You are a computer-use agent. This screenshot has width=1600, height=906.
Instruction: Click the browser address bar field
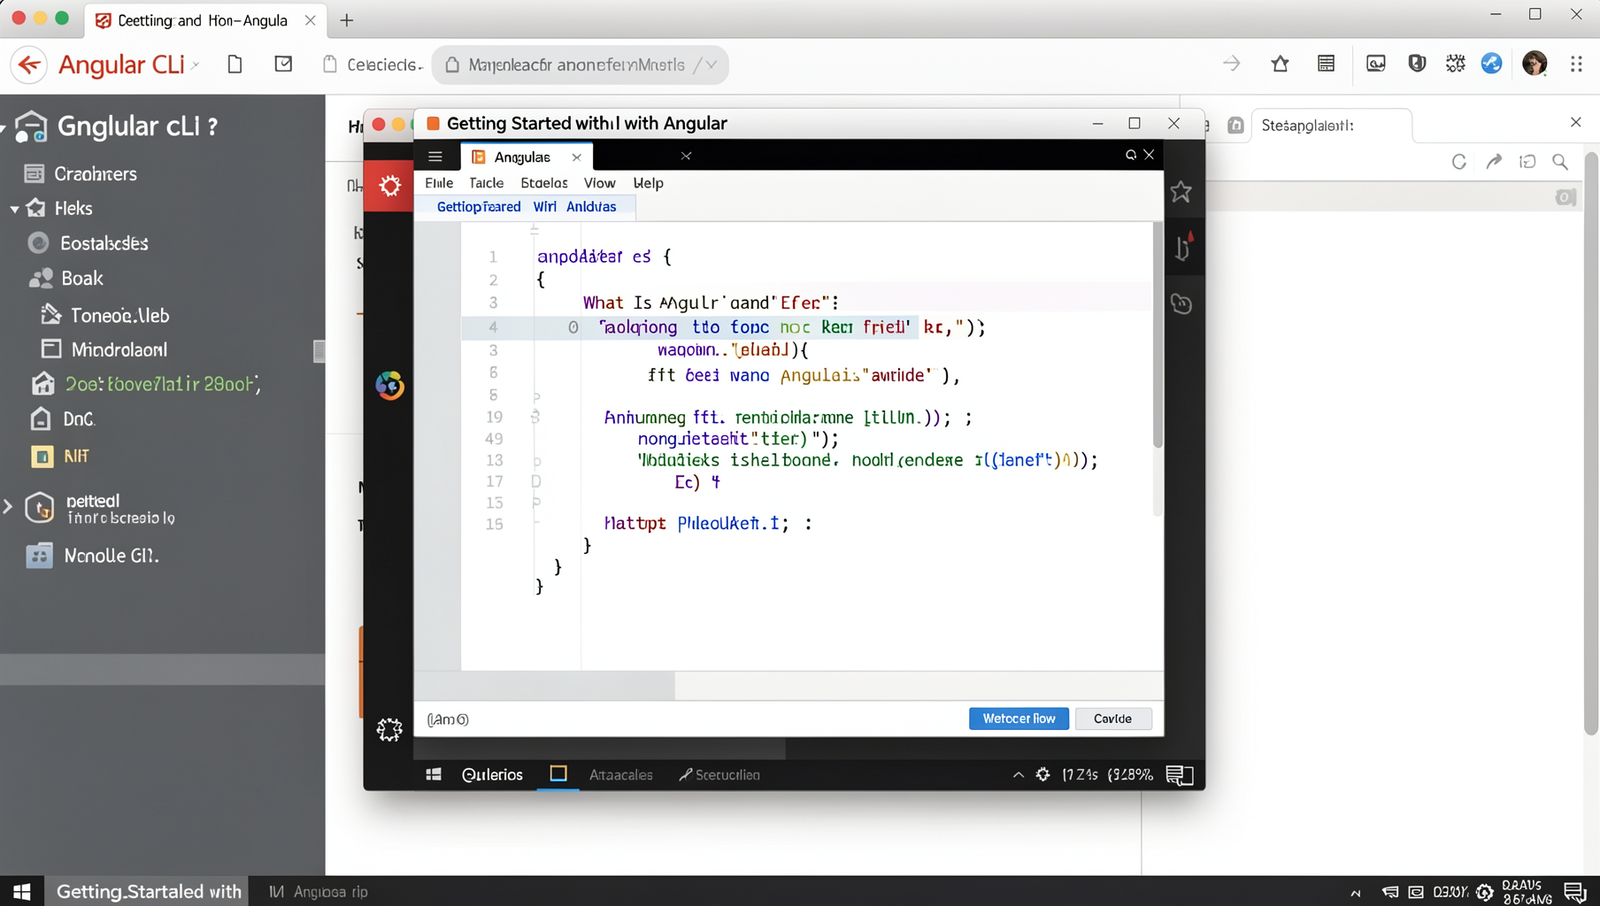click(580, 65)
